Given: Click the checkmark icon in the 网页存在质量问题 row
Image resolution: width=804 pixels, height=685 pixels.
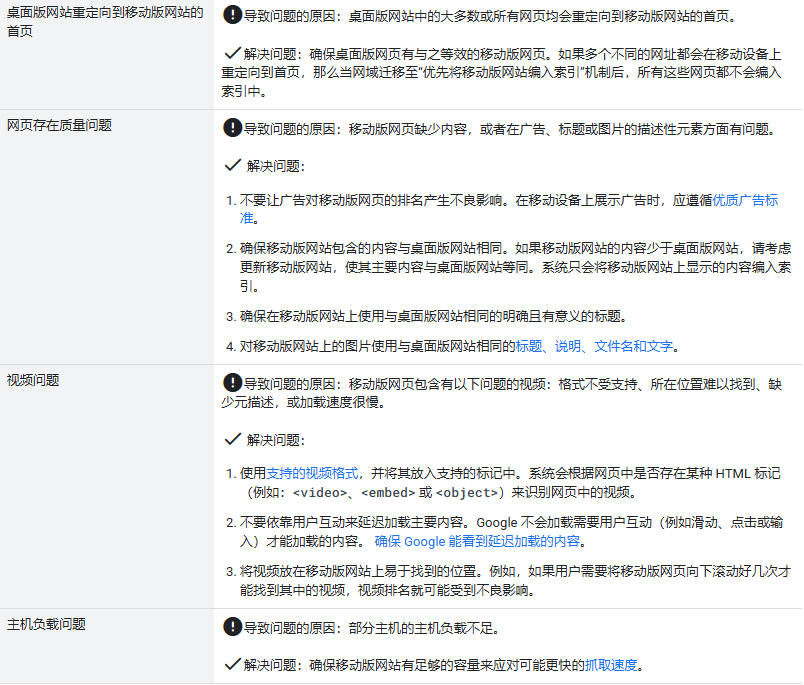Looking at the screenshot, I should [x=233, y=164].
